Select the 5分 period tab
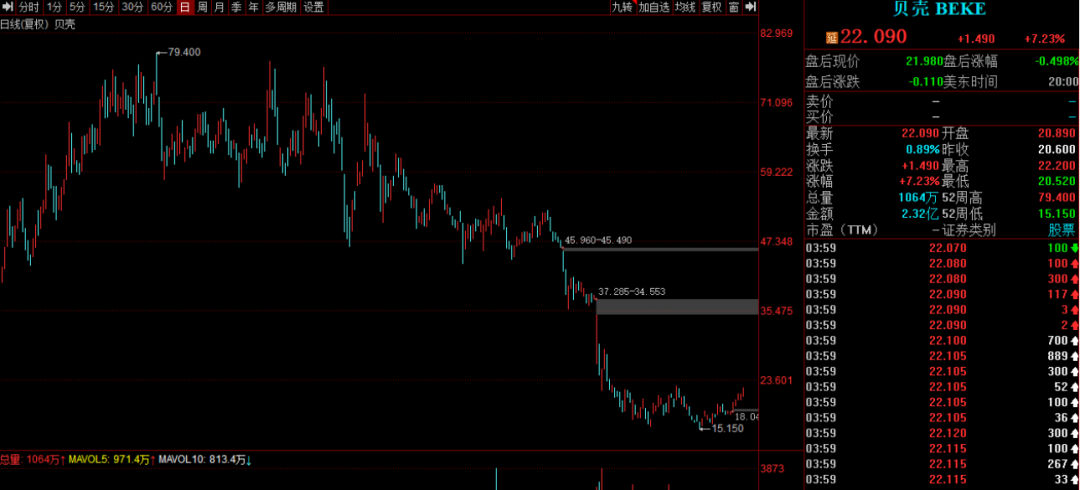1080x490 pixels. coord(78,8)
